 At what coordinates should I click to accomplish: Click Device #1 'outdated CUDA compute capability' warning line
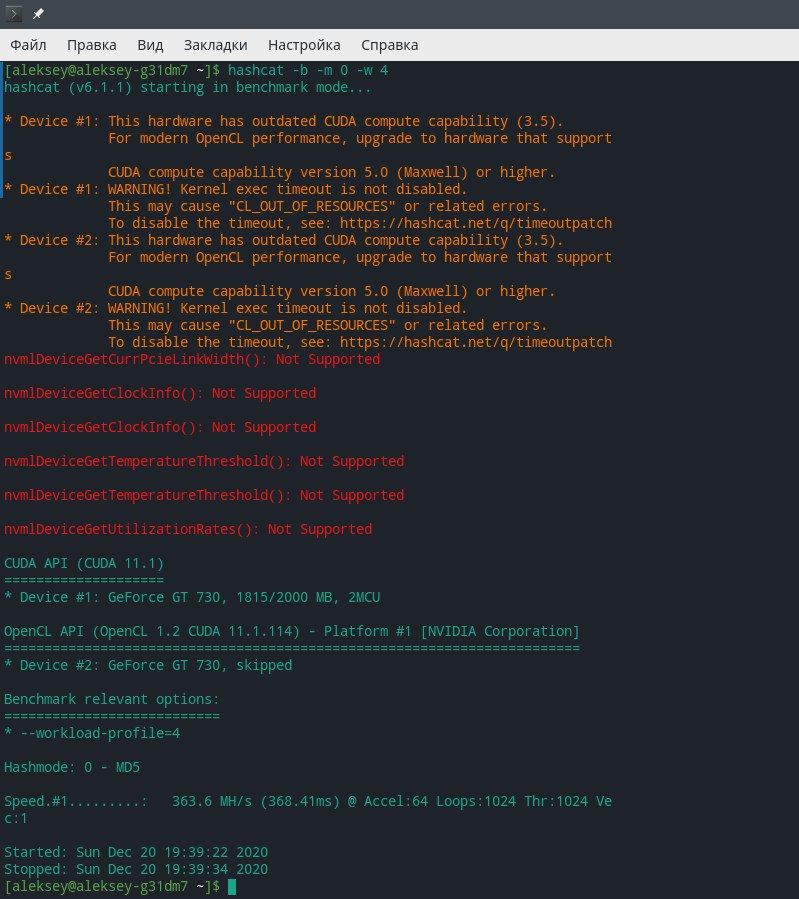(284, 121)
